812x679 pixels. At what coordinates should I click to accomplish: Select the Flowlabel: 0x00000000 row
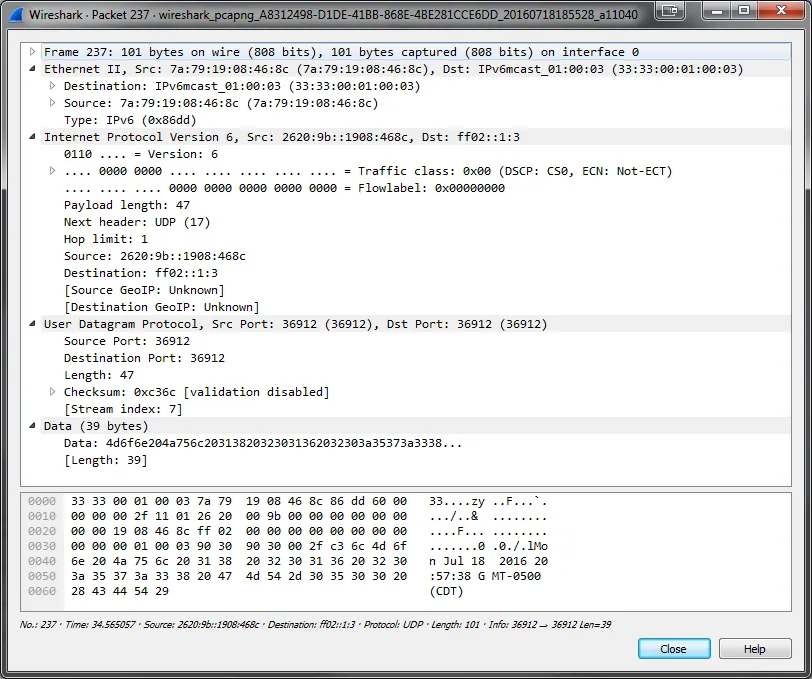pyautogui.click(x=284, y=188)
